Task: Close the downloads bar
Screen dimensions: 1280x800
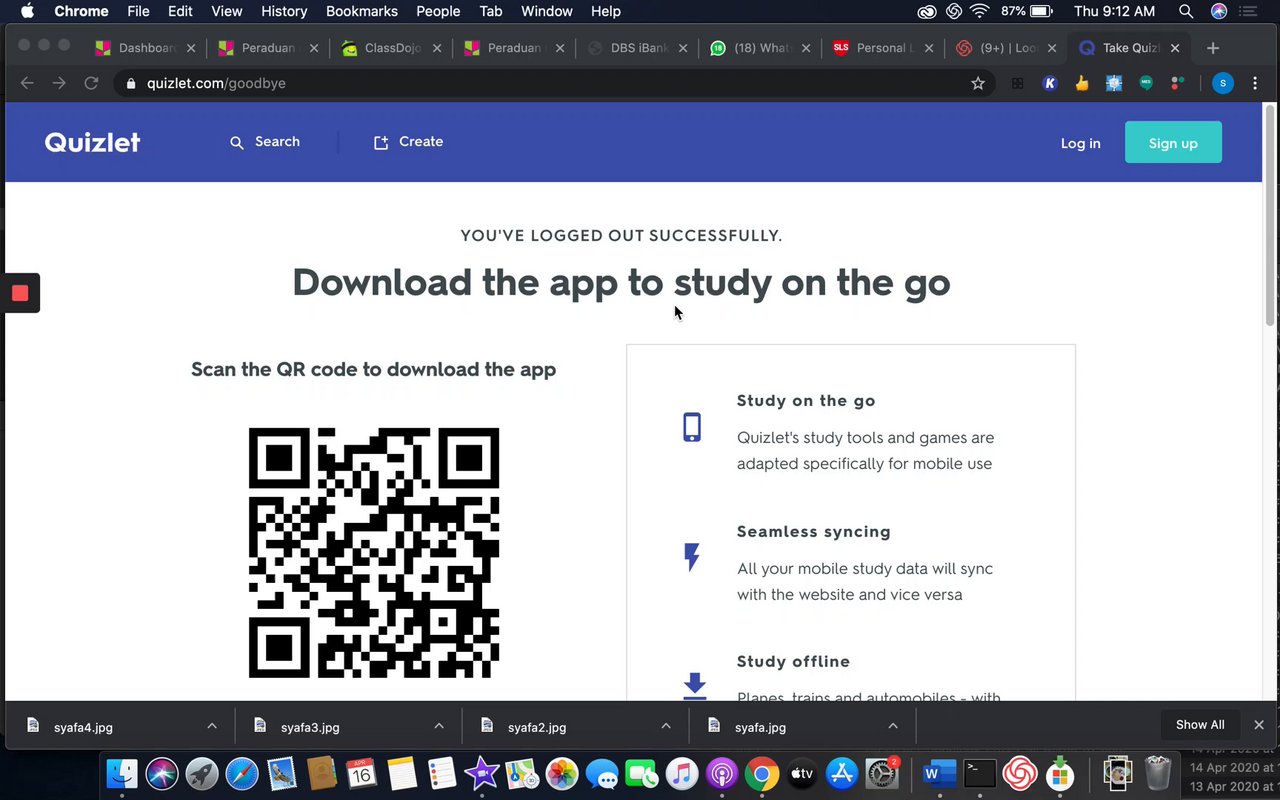Action: tap(1259, 725)
